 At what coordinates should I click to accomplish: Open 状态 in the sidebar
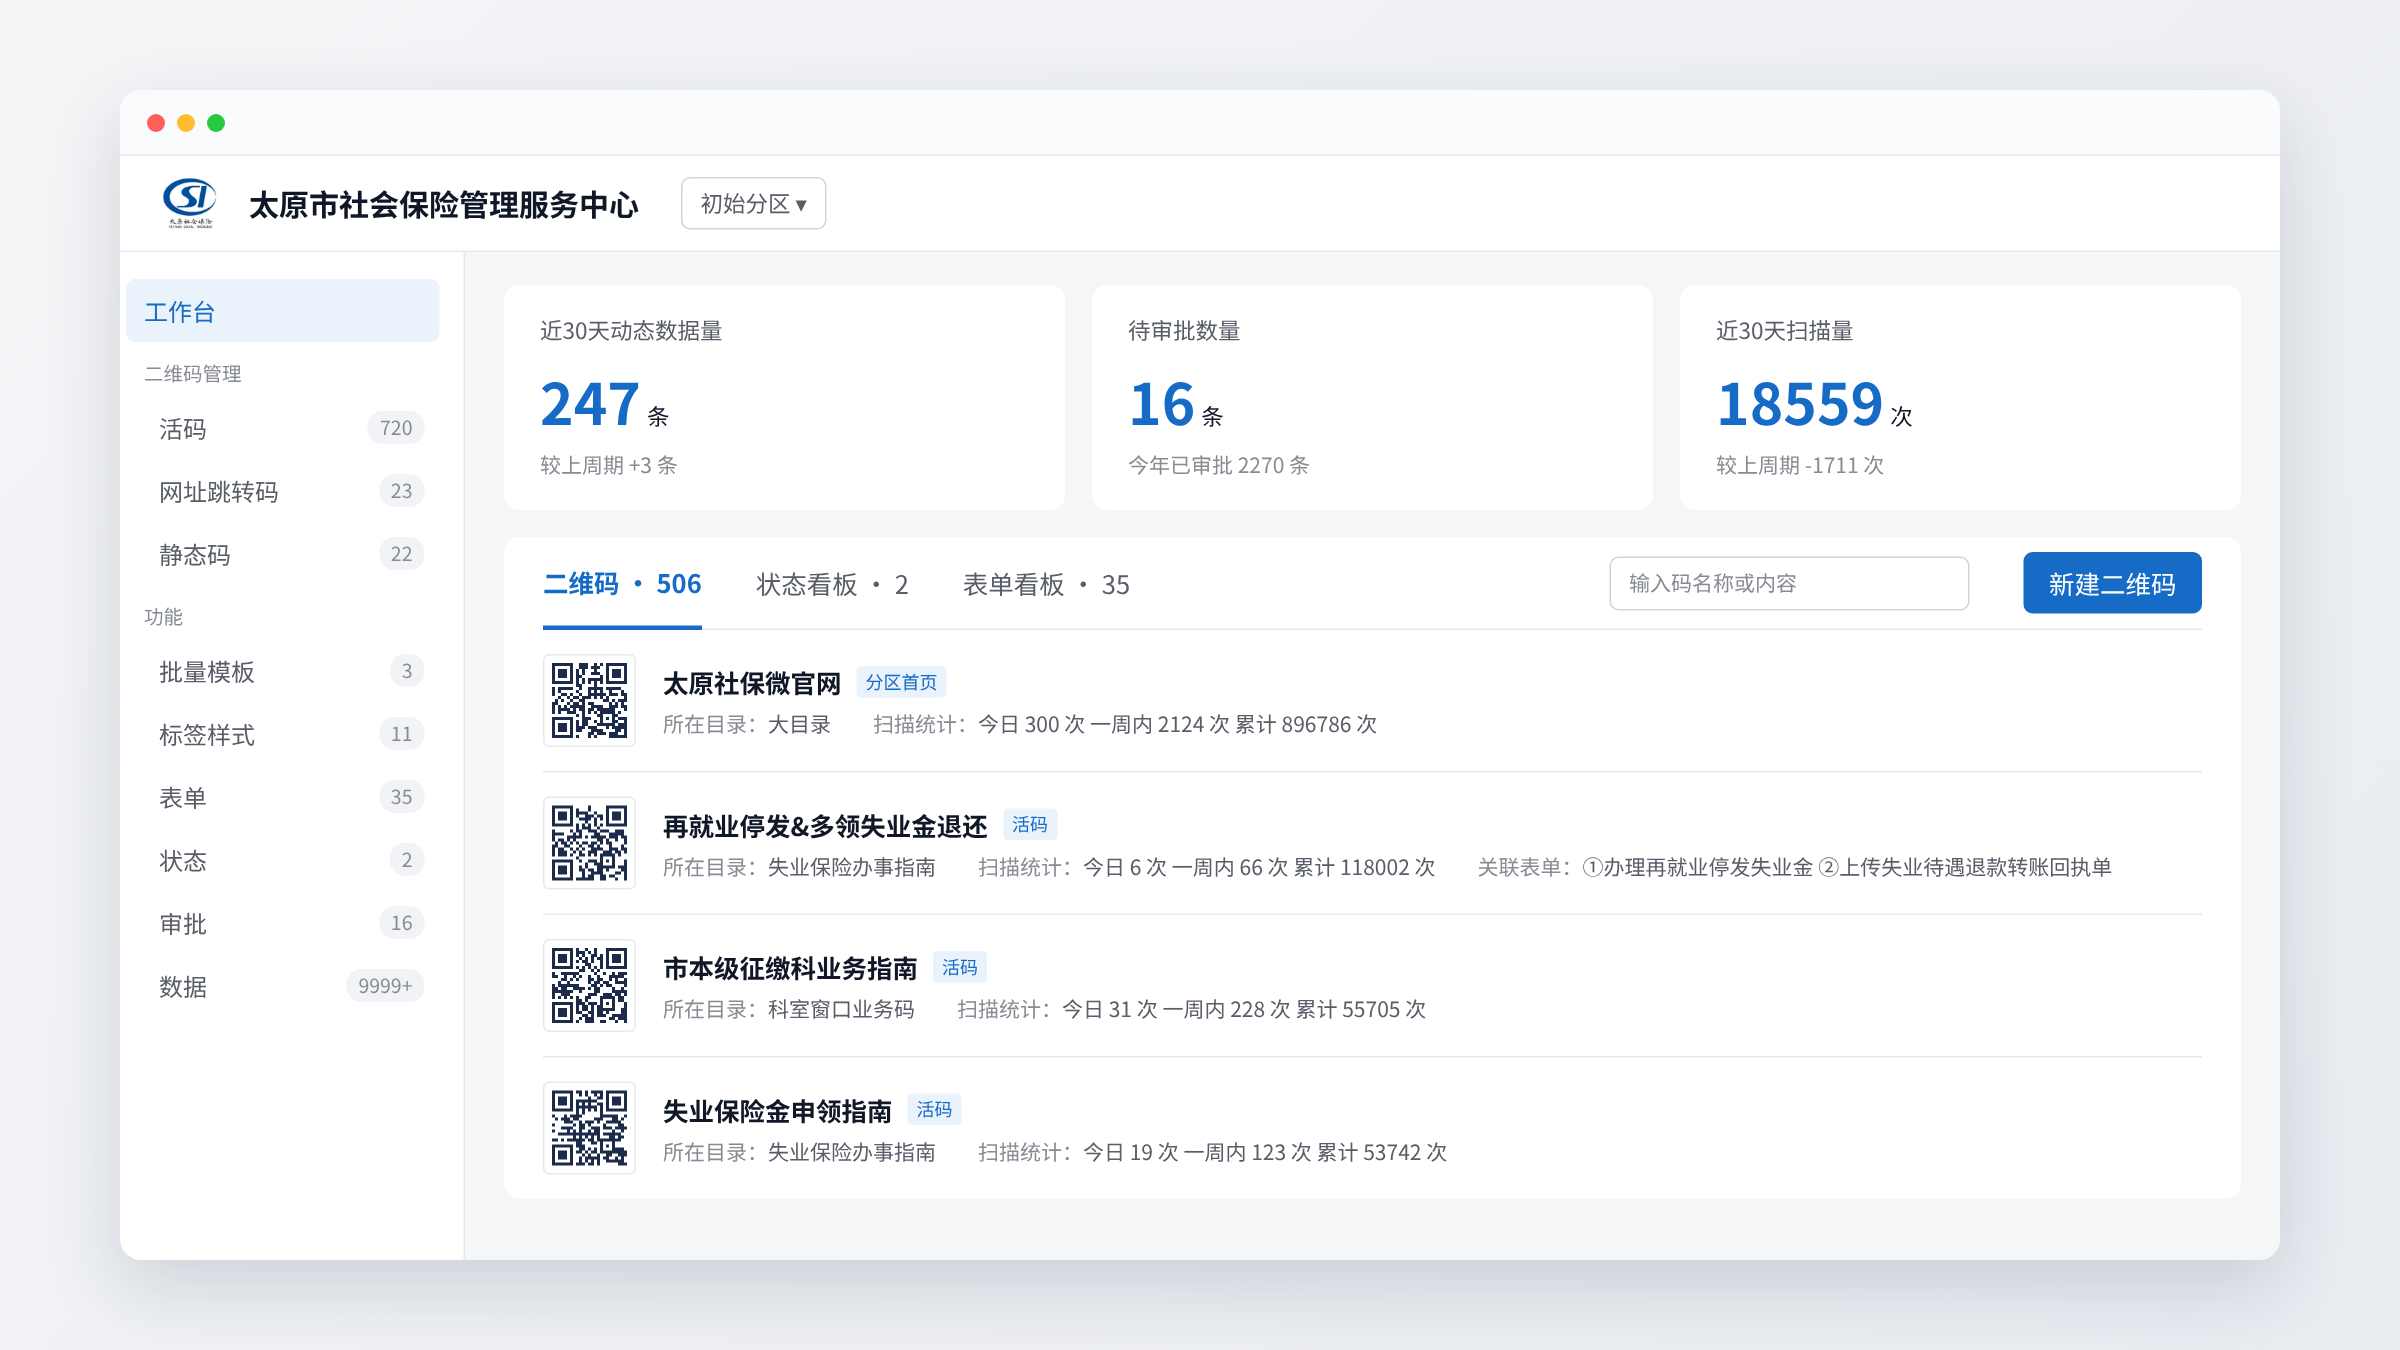tap(283, 860)
